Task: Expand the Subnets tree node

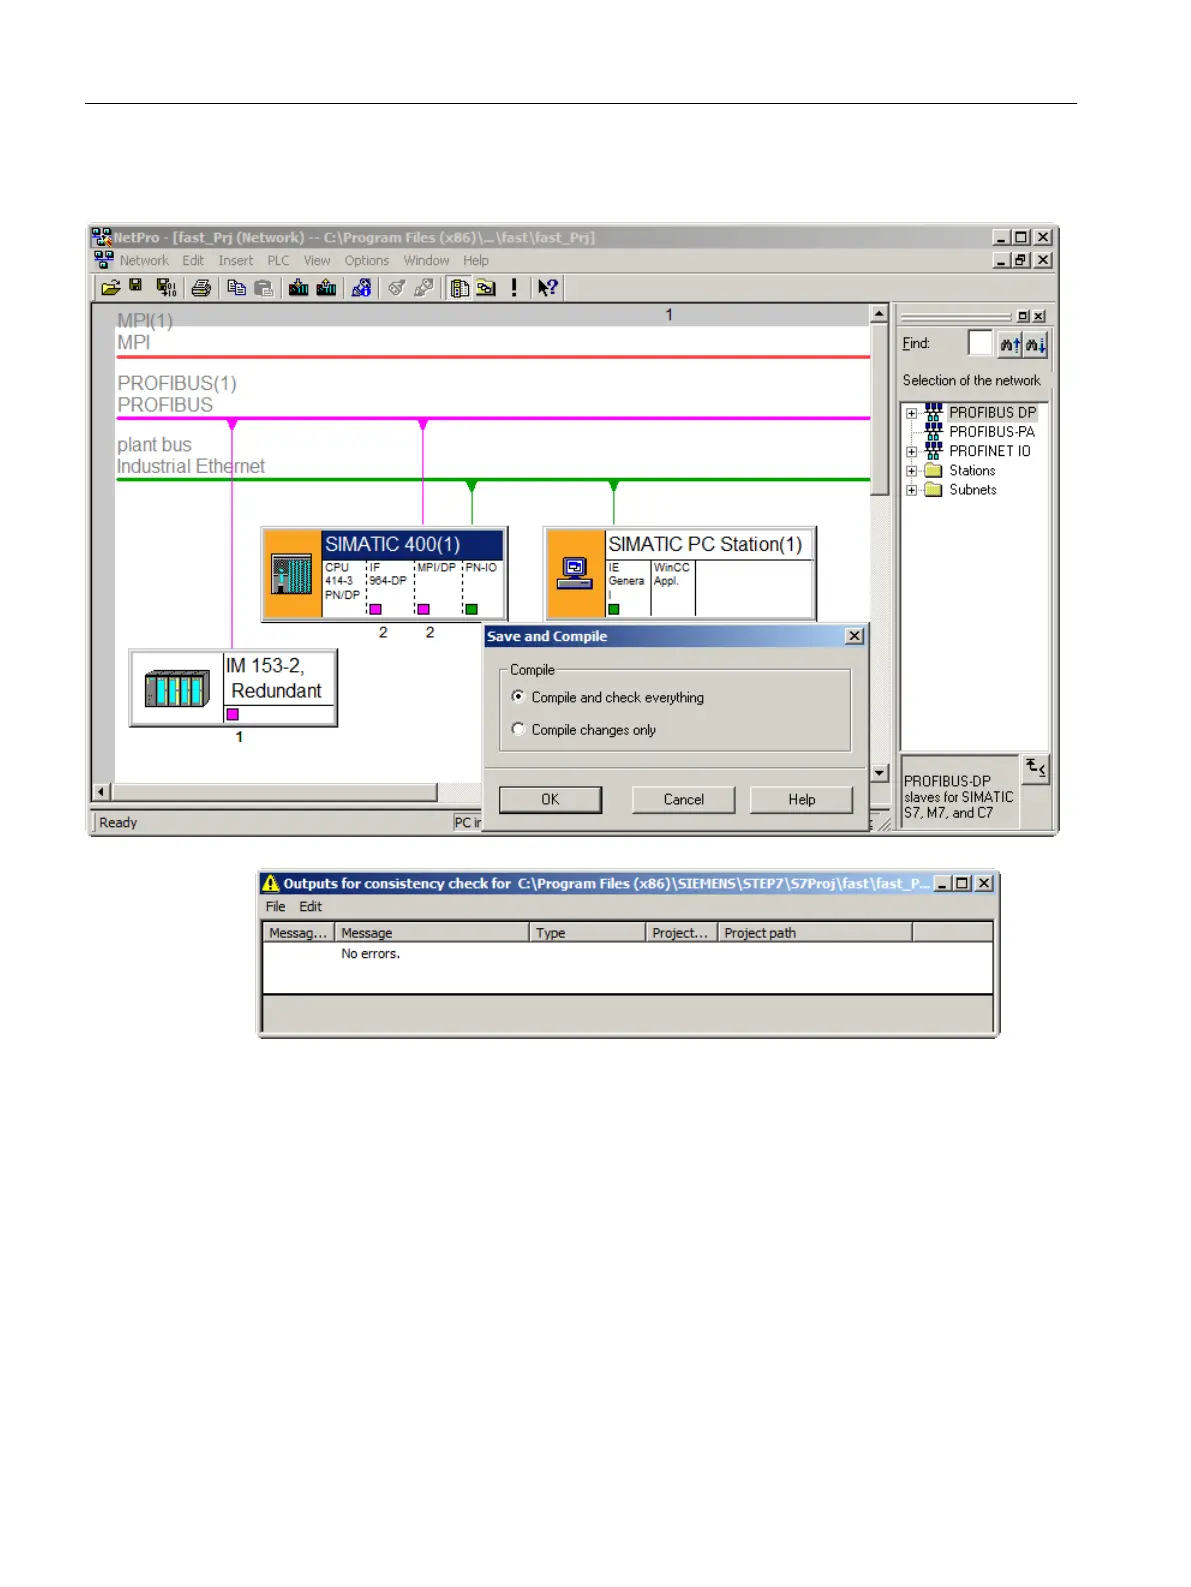Action: tap(911, 490)
